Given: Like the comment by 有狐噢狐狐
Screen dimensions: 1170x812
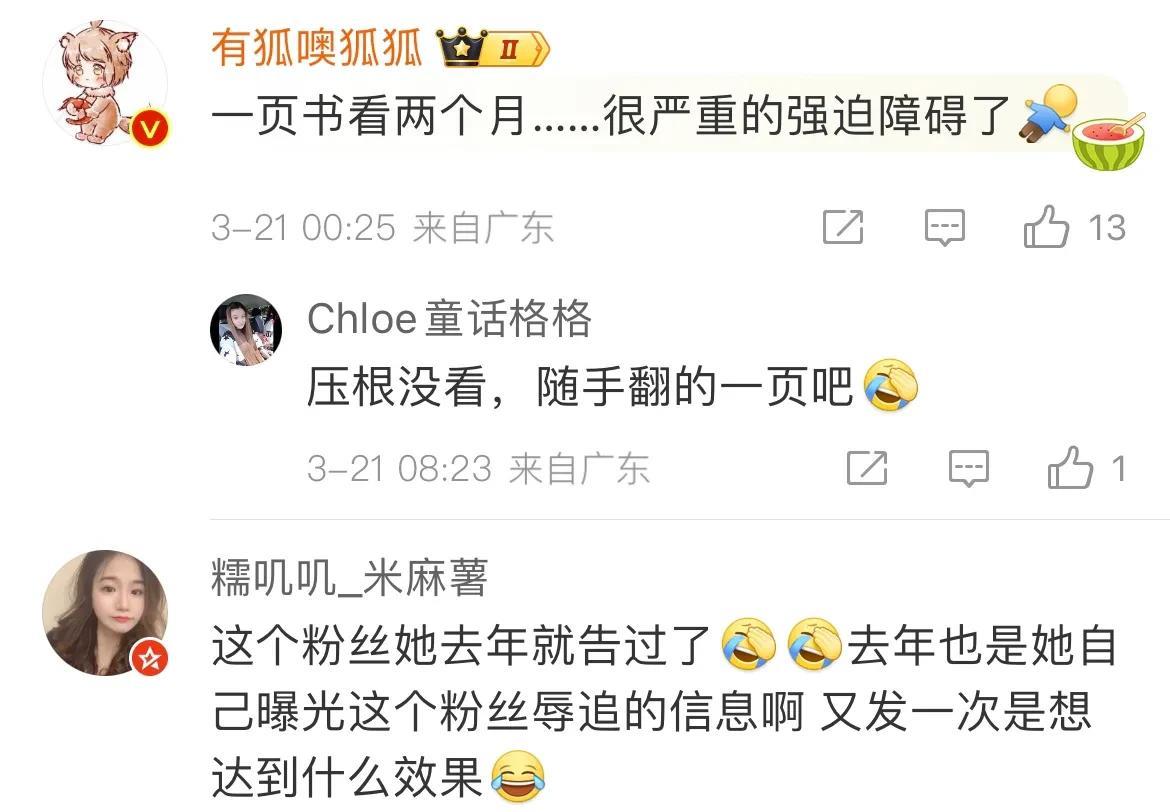Looking at the screenshot, I should (x=1046, y=227).
